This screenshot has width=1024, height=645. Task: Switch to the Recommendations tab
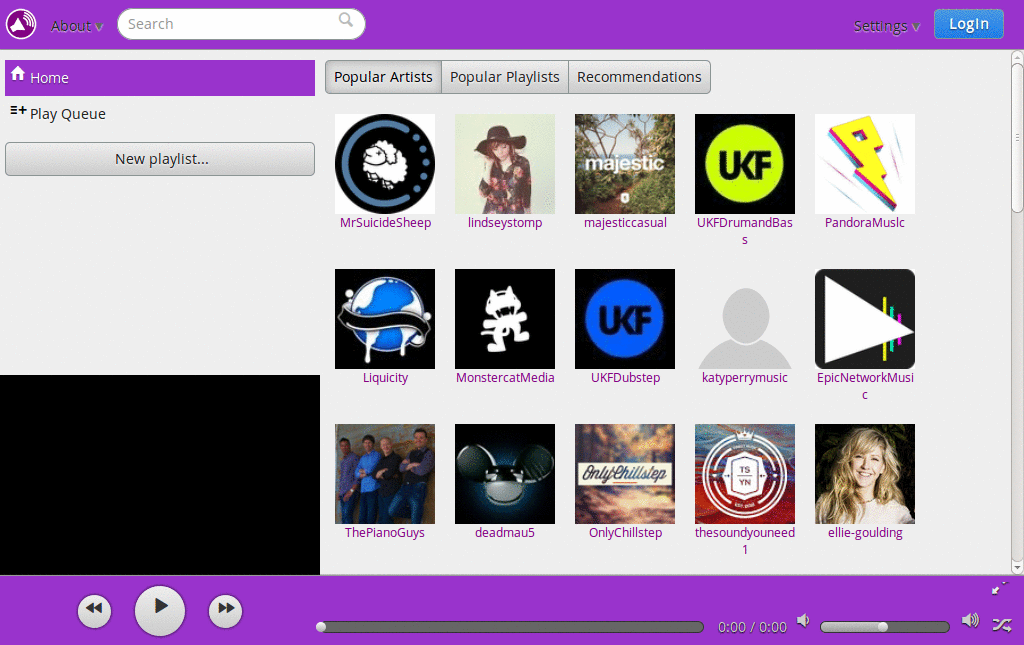(x=639, y=77)
